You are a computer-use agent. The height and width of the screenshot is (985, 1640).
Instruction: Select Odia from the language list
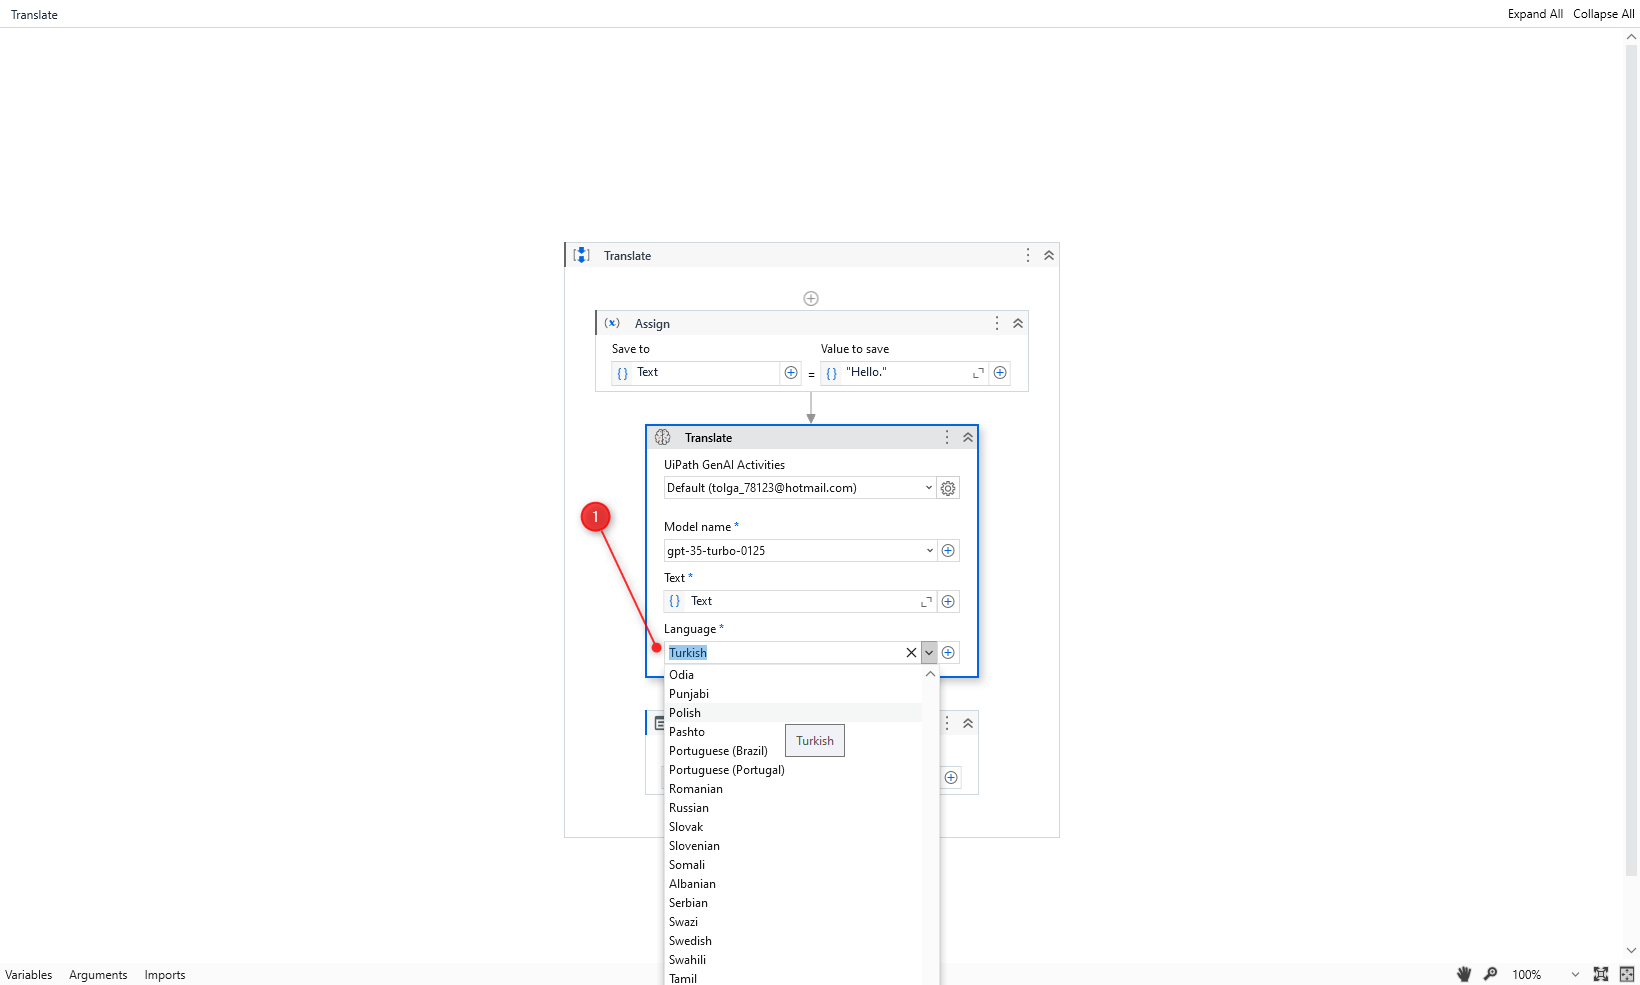pos(793,675)
